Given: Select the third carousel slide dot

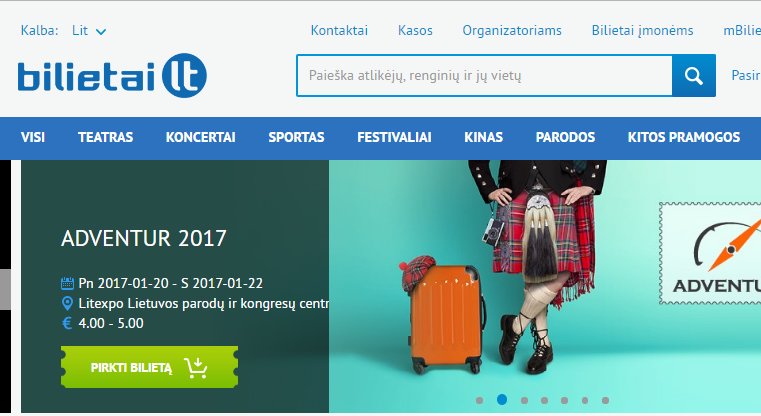Looking at the screenshot, I should point(524,400).
